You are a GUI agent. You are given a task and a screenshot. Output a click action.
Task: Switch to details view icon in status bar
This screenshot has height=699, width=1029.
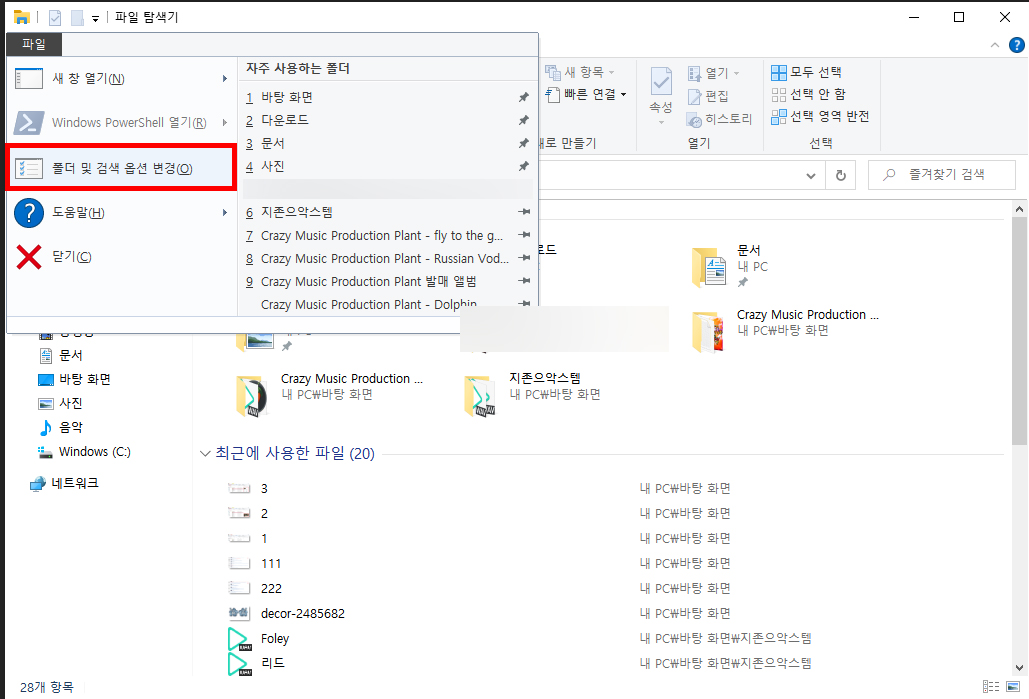[x=991, y=687]
